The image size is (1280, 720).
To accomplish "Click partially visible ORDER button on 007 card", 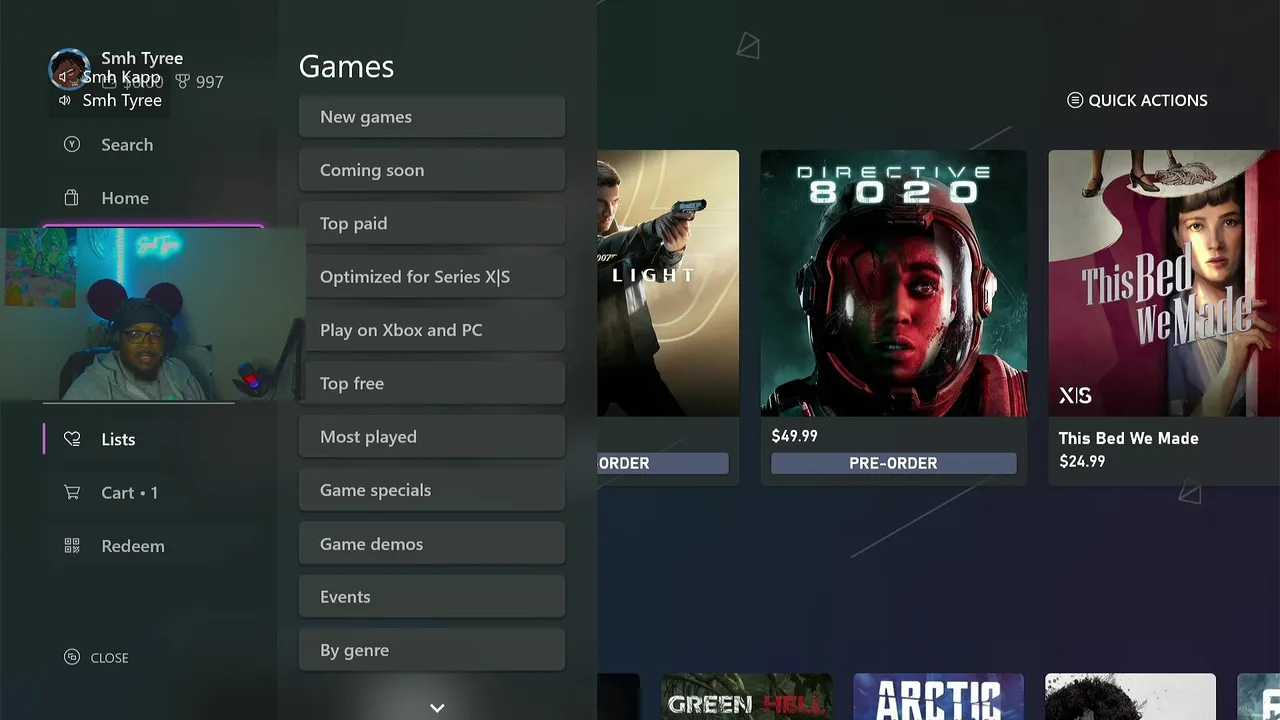I will pos(663,463).
